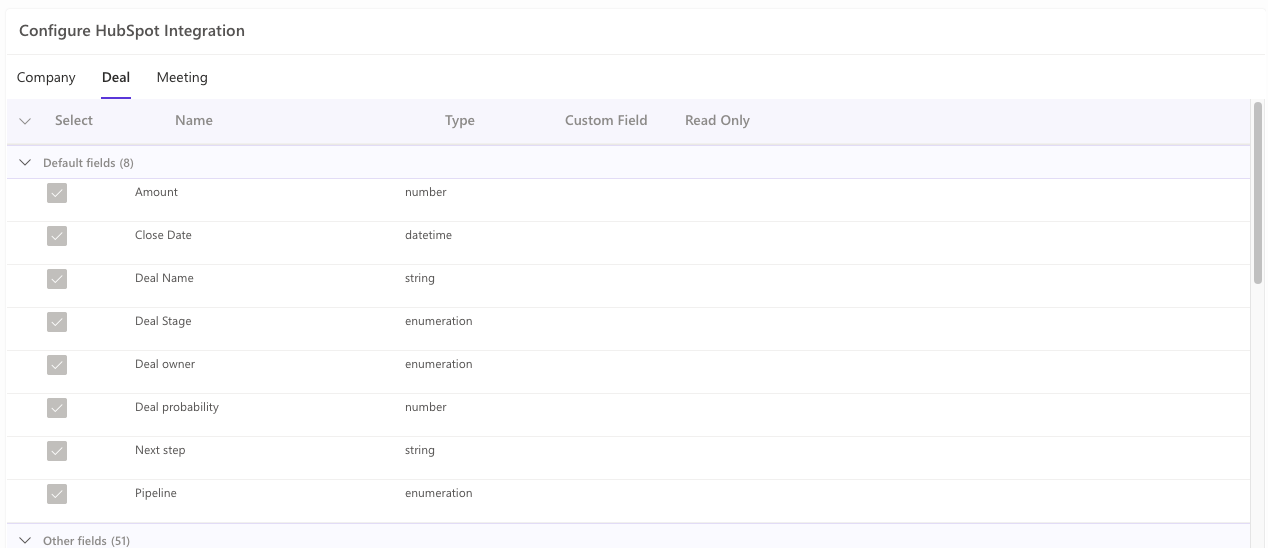1268x548 pixels.
Task: Click the enumeration type in Deal owner row
Action: pos(439,364)
